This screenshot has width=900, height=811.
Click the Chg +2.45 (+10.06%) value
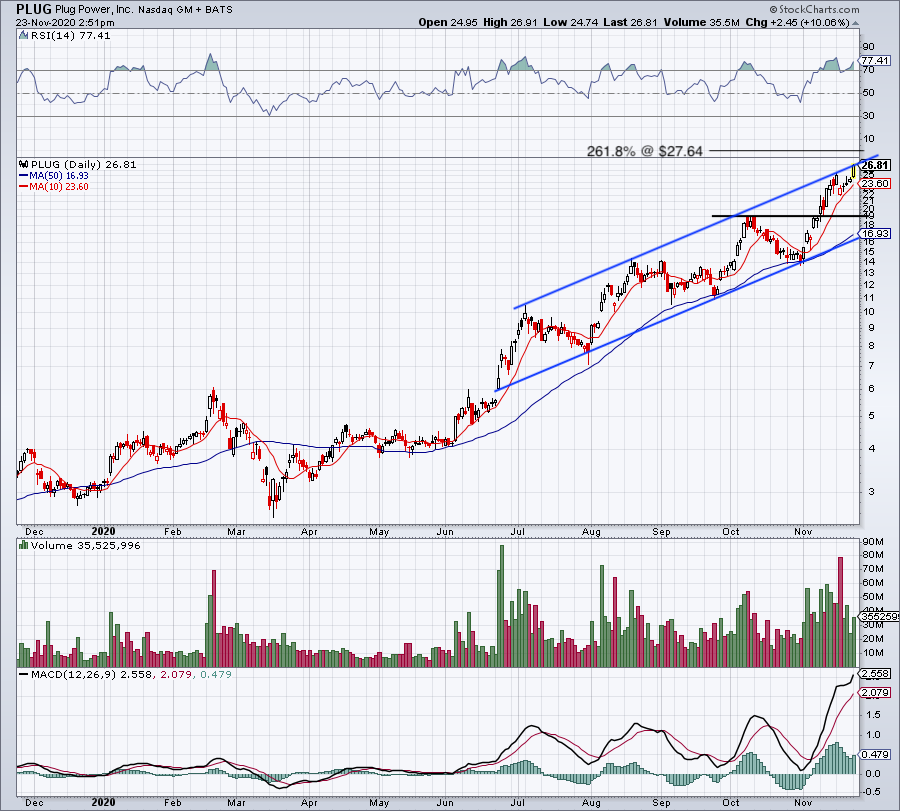pyautogui.click(x=797, y=22)
